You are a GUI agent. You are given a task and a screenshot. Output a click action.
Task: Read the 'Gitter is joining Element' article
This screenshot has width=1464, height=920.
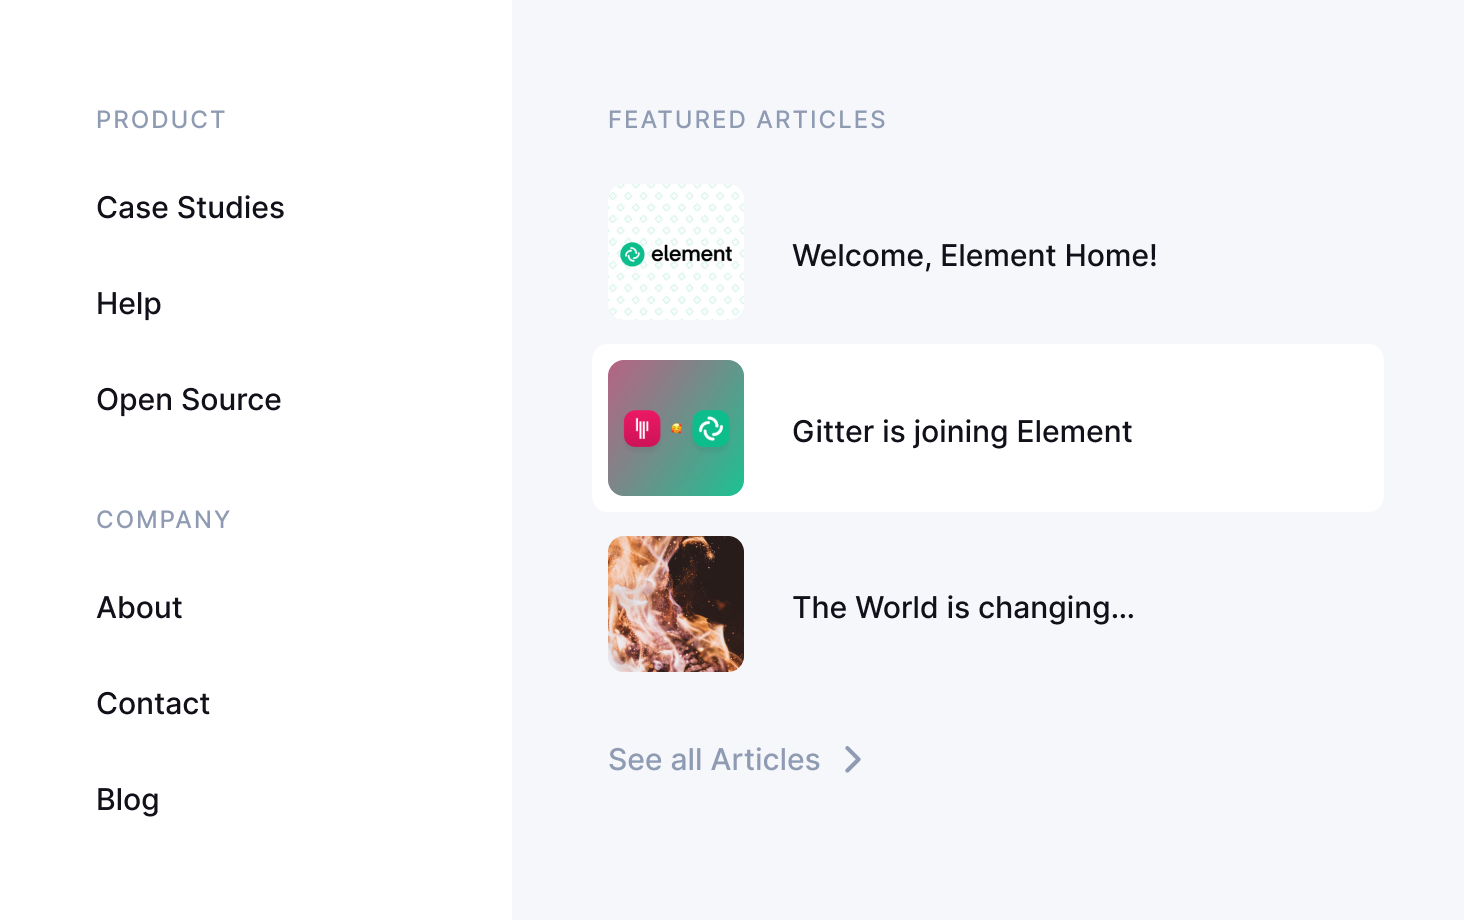click(962, 432)
